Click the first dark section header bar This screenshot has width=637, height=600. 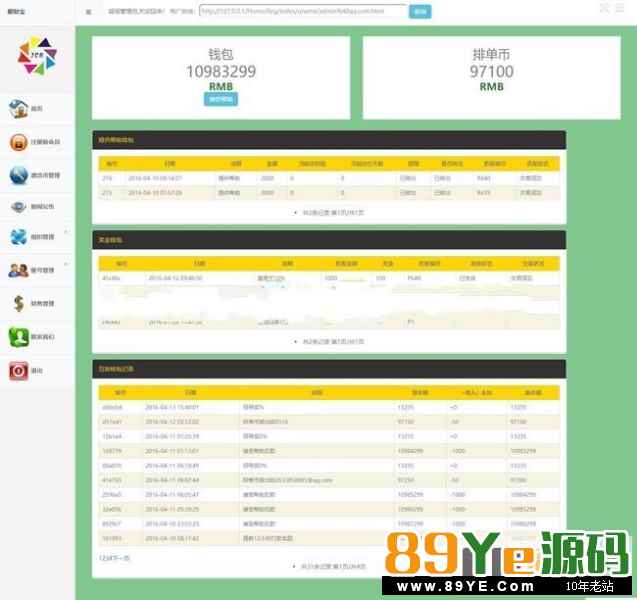point(329,140)
